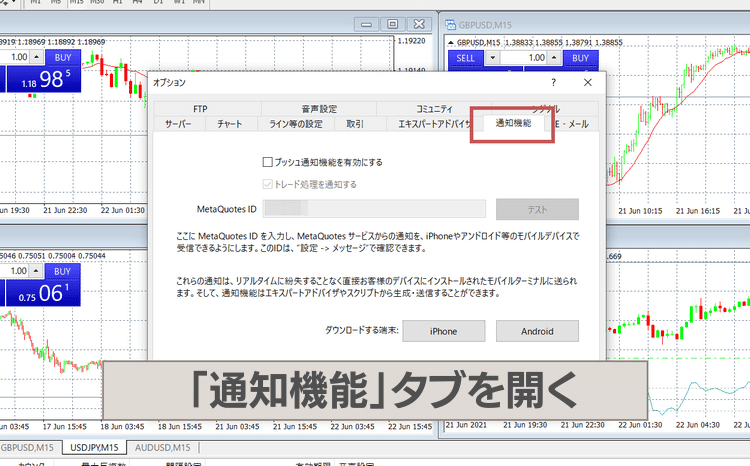
Task: Click the 0.75 06 buy price tile
Action: [x=44, y=293]
